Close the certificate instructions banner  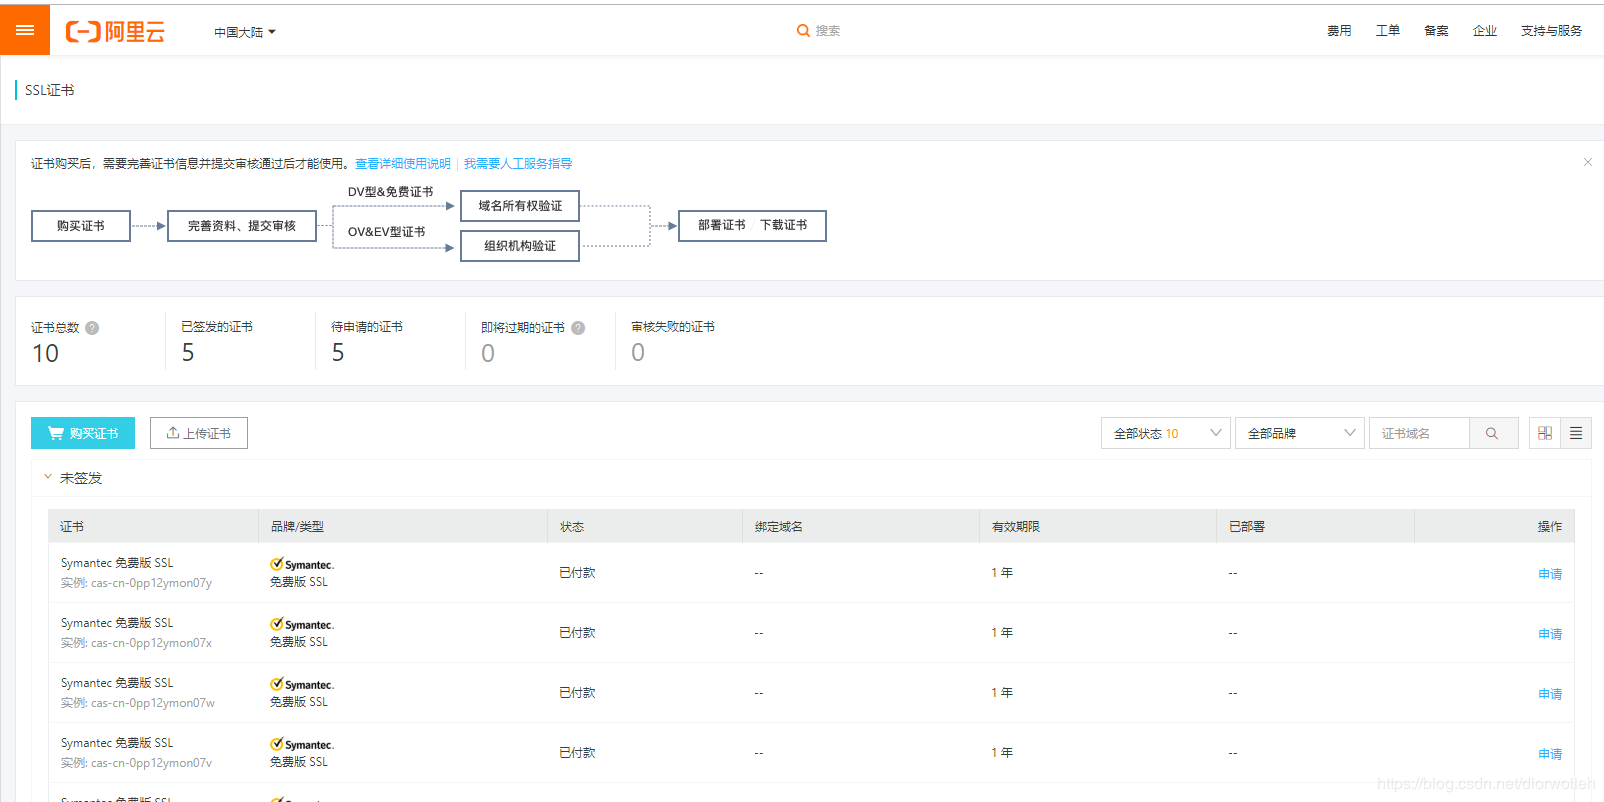pyautogui.click(x=1587, y=162)
